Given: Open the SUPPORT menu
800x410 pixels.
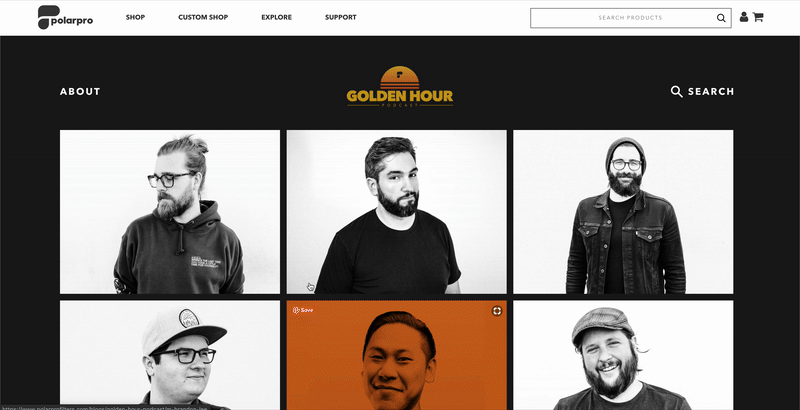Looking at the screenshot, I should coord(341,17).
